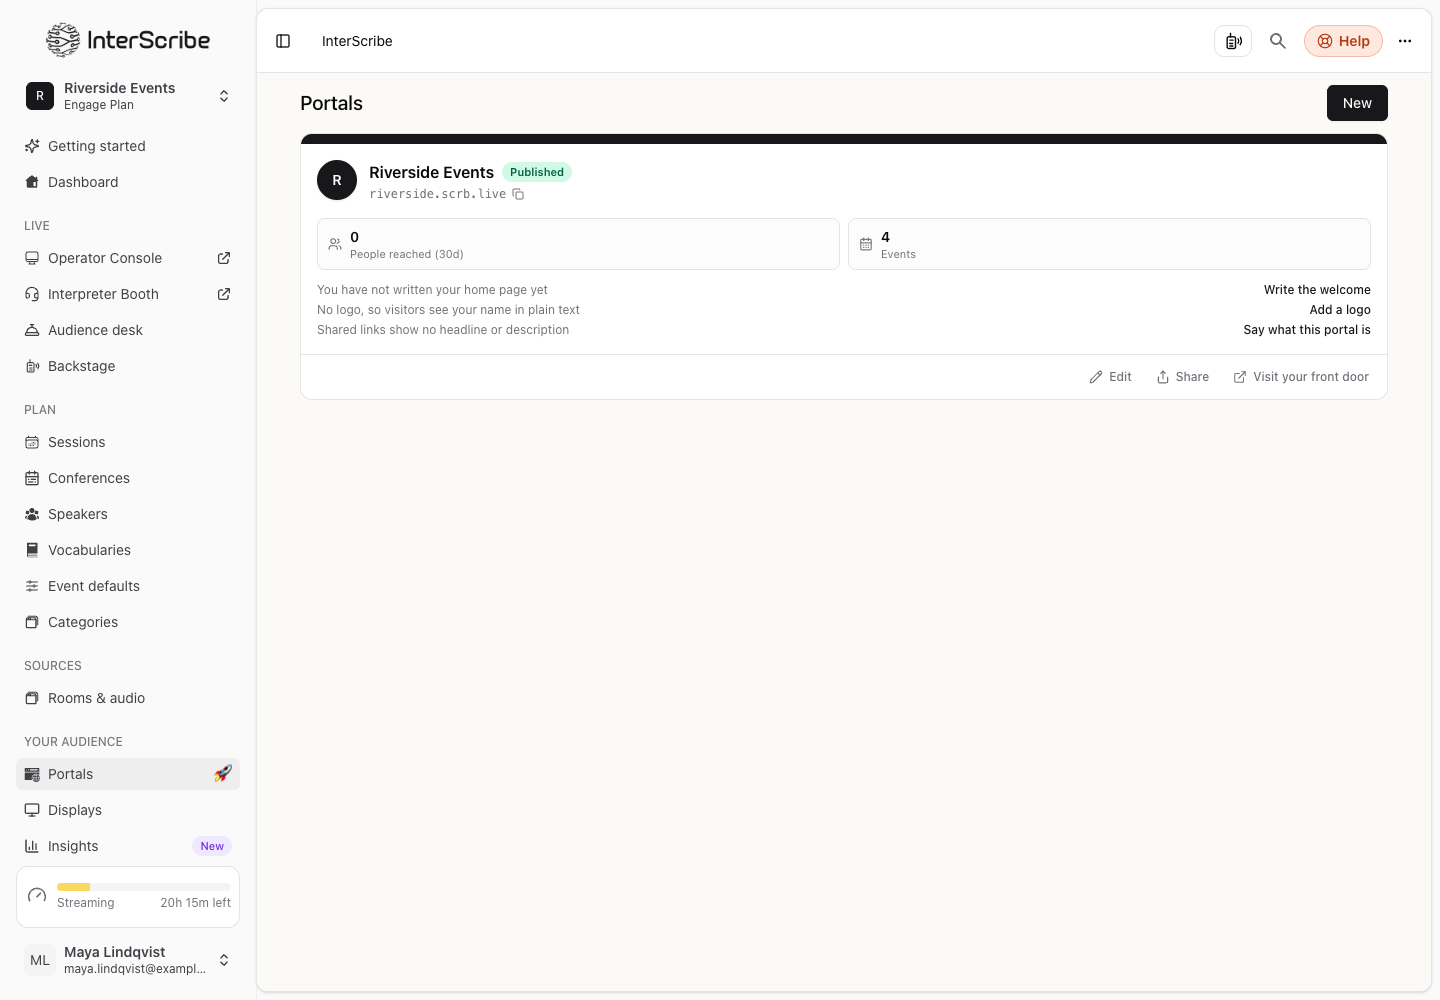Image resolution: width=1440 pixels, height=1000 pixels.
Task: Navigate to Sessions
Action: click(128, 442)
